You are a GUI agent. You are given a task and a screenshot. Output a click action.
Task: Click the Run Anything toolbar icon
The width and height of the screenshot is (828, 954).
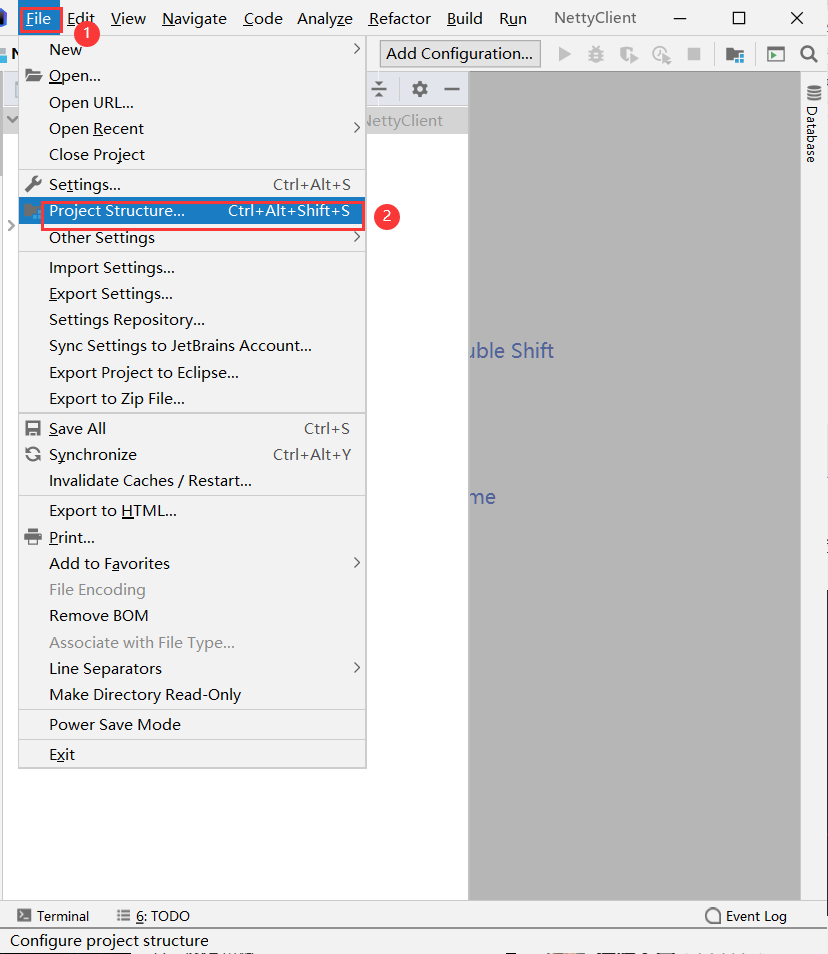point(776,55)
